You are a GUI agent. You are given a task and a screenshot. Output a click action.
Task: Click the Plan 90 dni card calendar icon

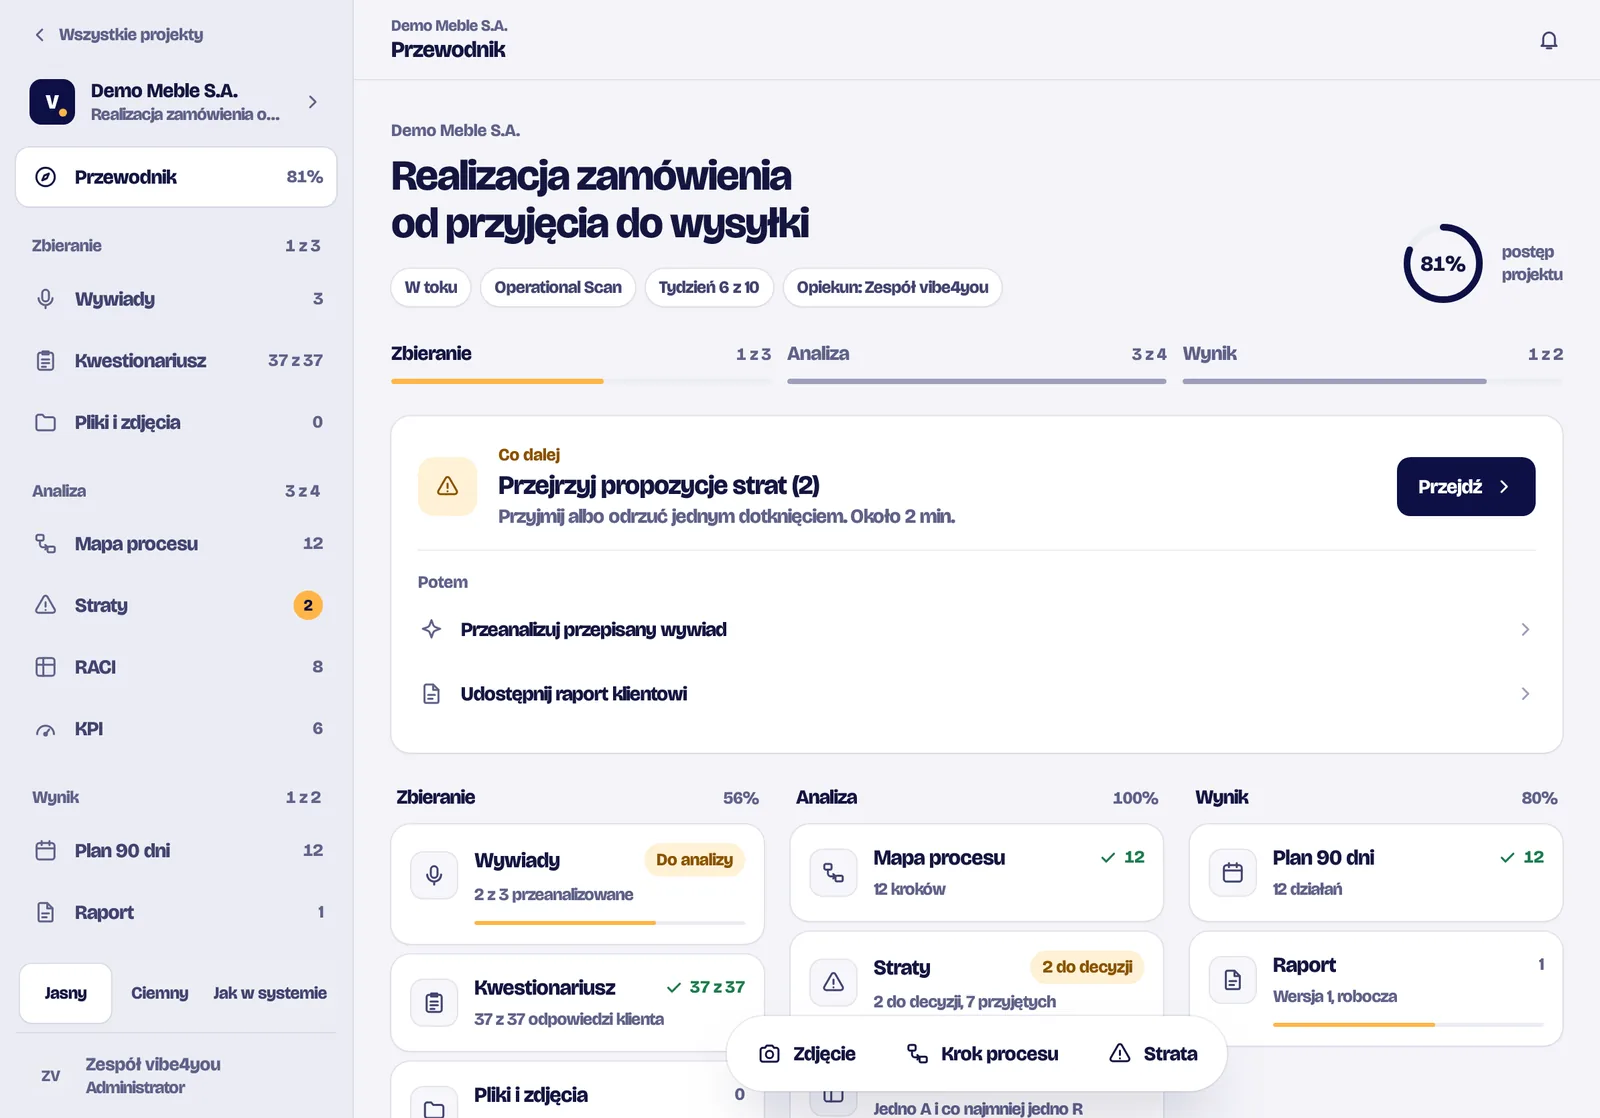pyautogui.click(x=1233, y=872)
